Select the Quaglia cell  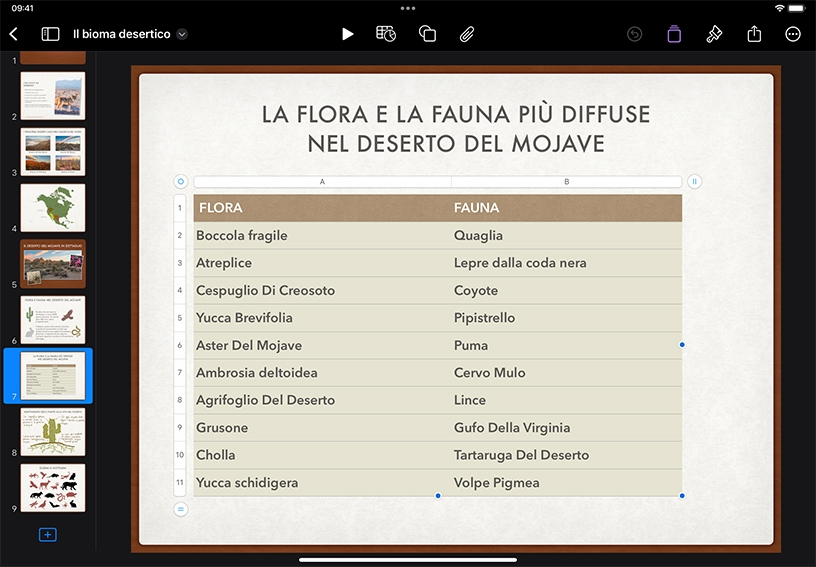click(567, 236)
